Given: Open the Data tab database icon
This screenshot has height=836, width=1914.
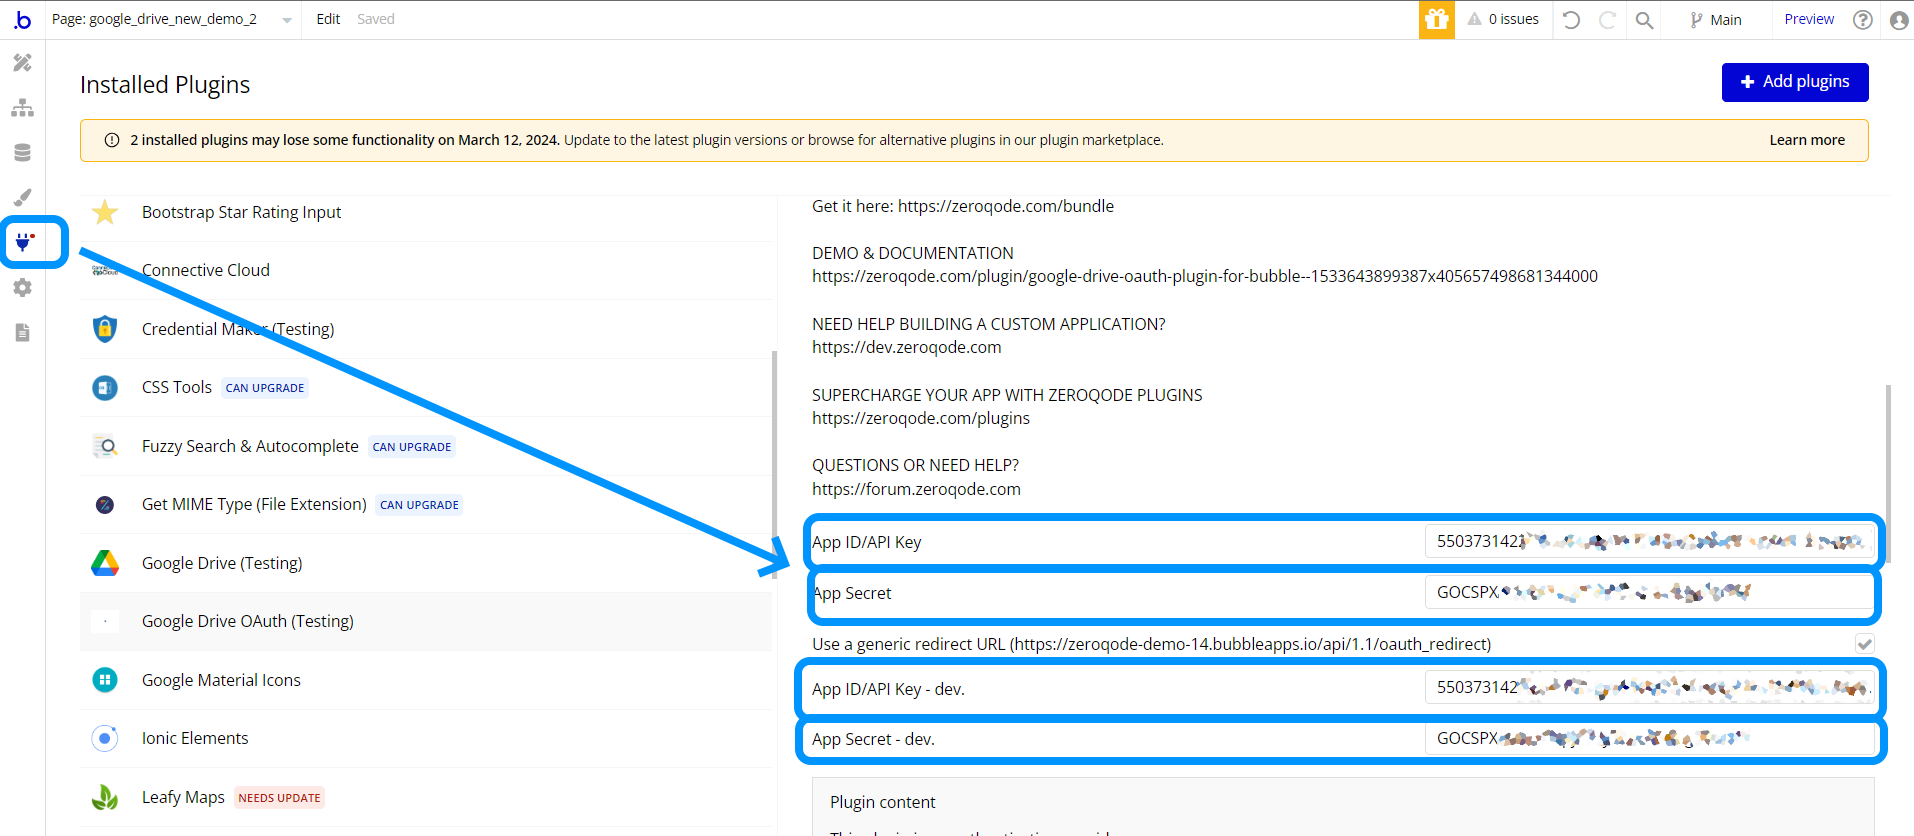Looking at the screenshot, I should click(22, 152).
